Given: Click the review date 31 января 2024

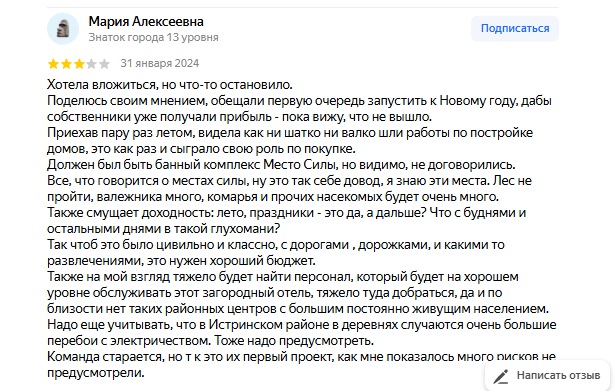Looking at the screenshot, I should point(160,63).
